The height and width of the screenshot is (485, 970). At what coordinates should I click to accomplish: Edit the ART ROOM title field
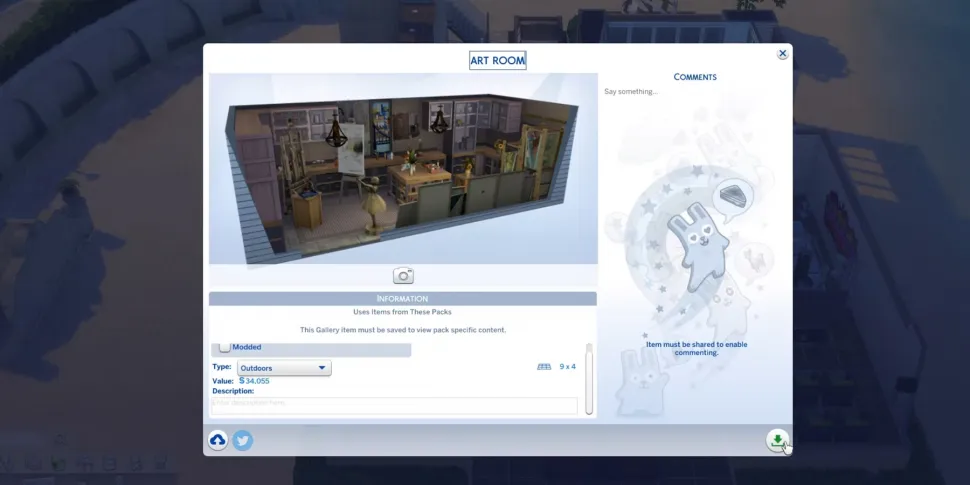(498, 60)
